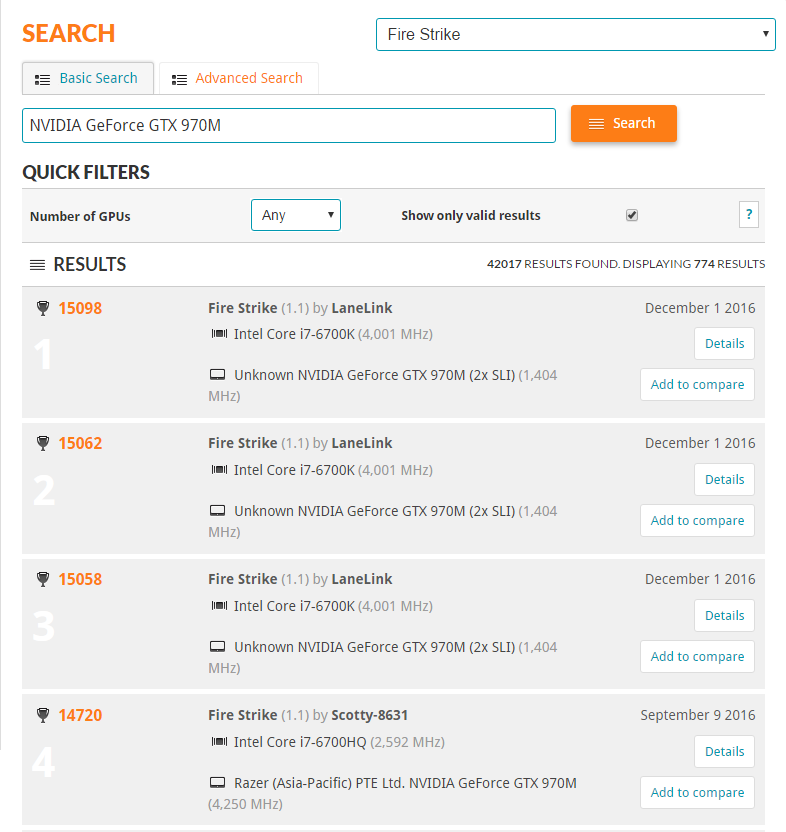Click the trophy icon beside score 15098
Image resolution: width=786 pixels, height=832 pixels.
click(x=42, y=308)
